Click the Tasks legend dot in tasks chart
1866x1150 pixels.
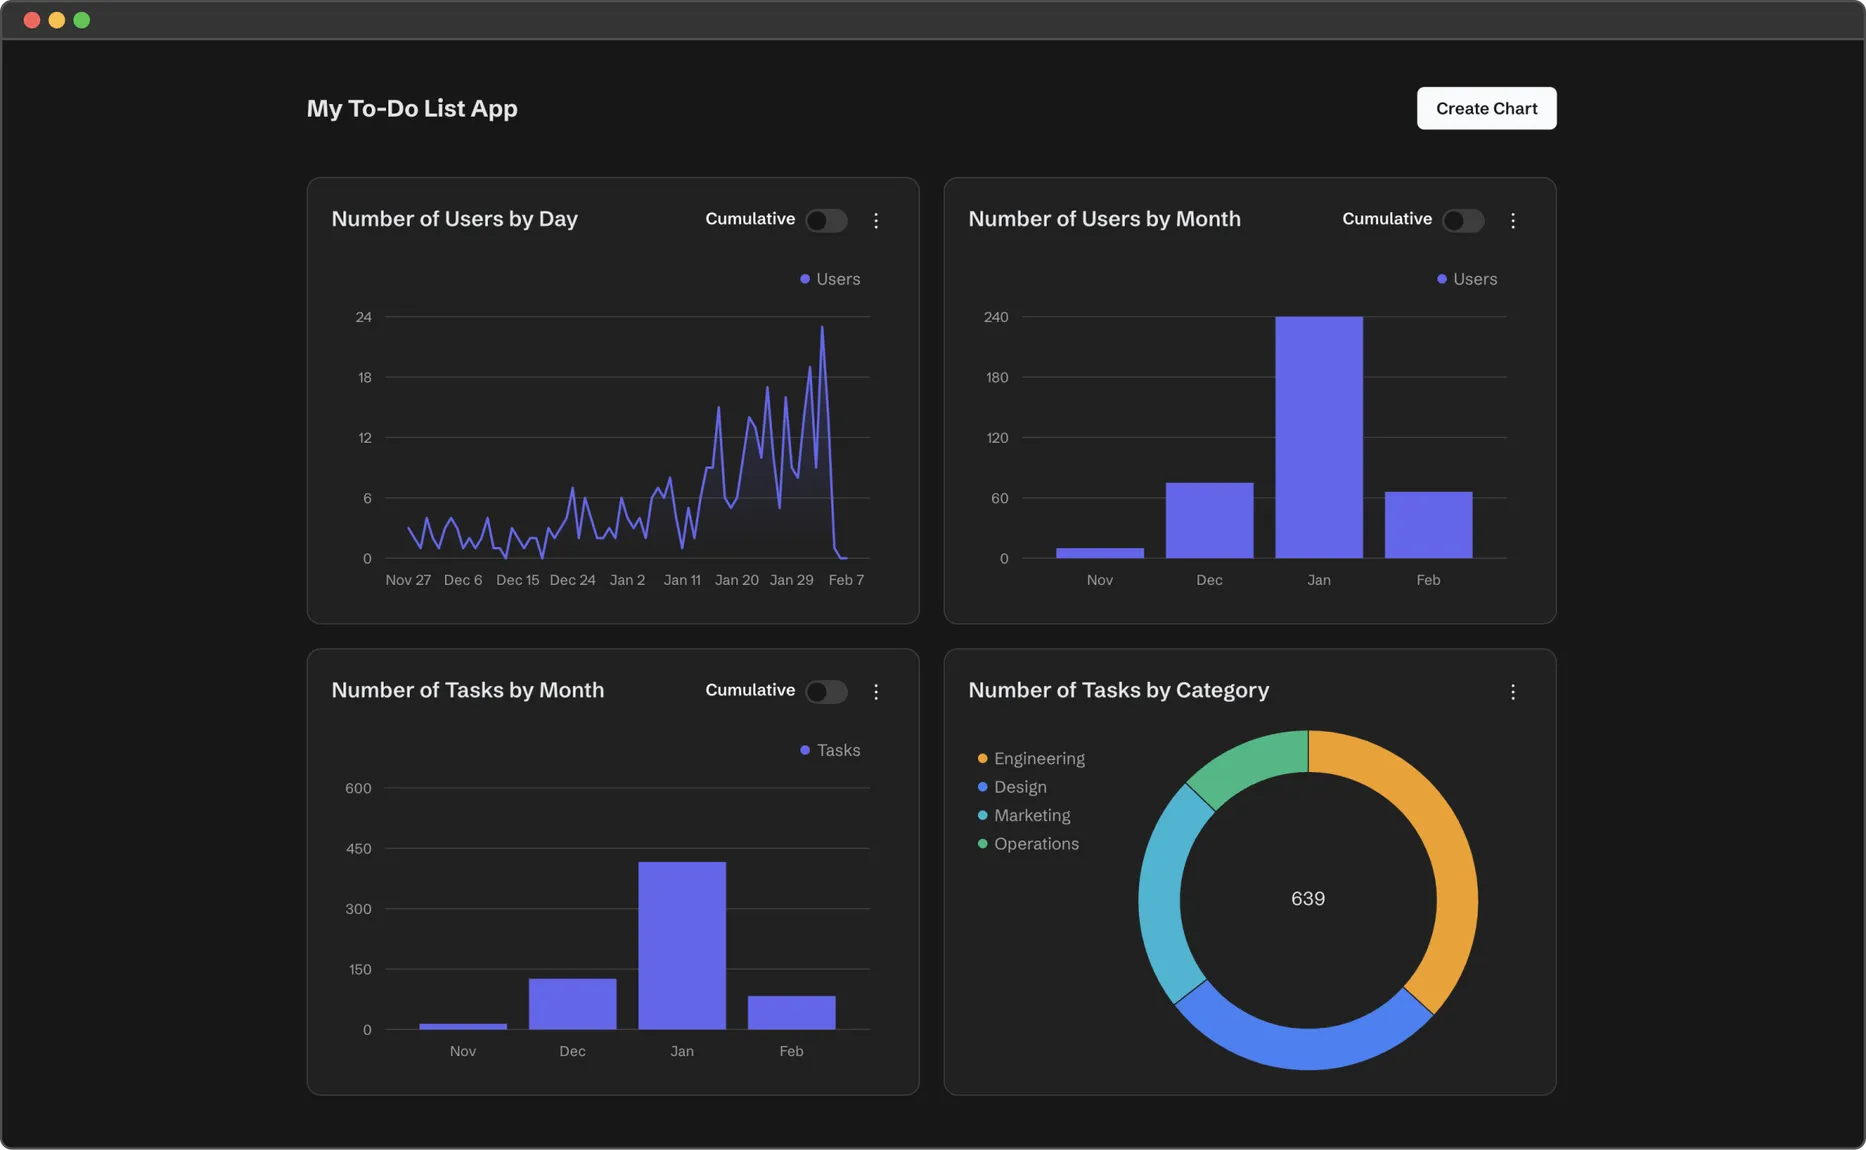coord(804,750)
